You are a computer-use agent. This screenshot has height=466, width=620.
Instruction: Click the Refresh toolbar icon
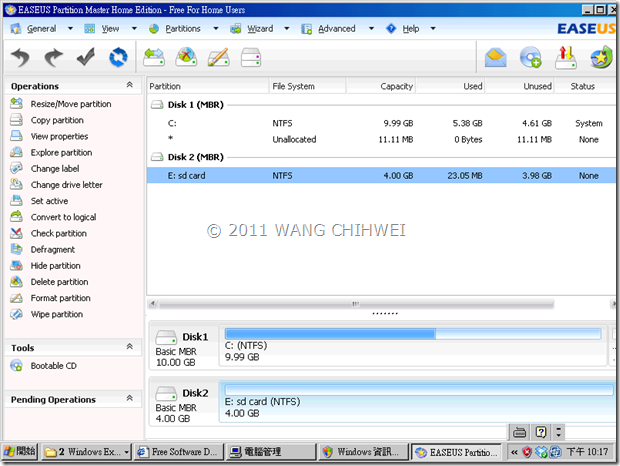(x=118, y=58)
